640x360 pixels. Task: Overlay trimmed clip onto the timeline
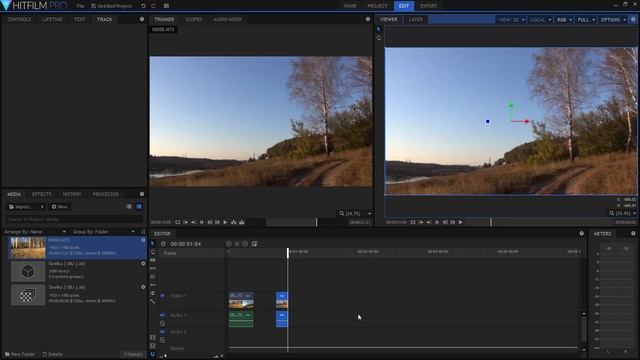coord(242,222)
